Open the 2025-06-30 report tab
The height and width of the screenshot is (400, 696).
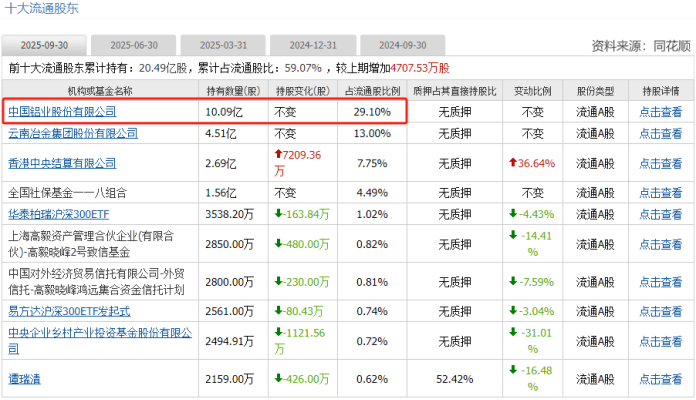(134, 45)
